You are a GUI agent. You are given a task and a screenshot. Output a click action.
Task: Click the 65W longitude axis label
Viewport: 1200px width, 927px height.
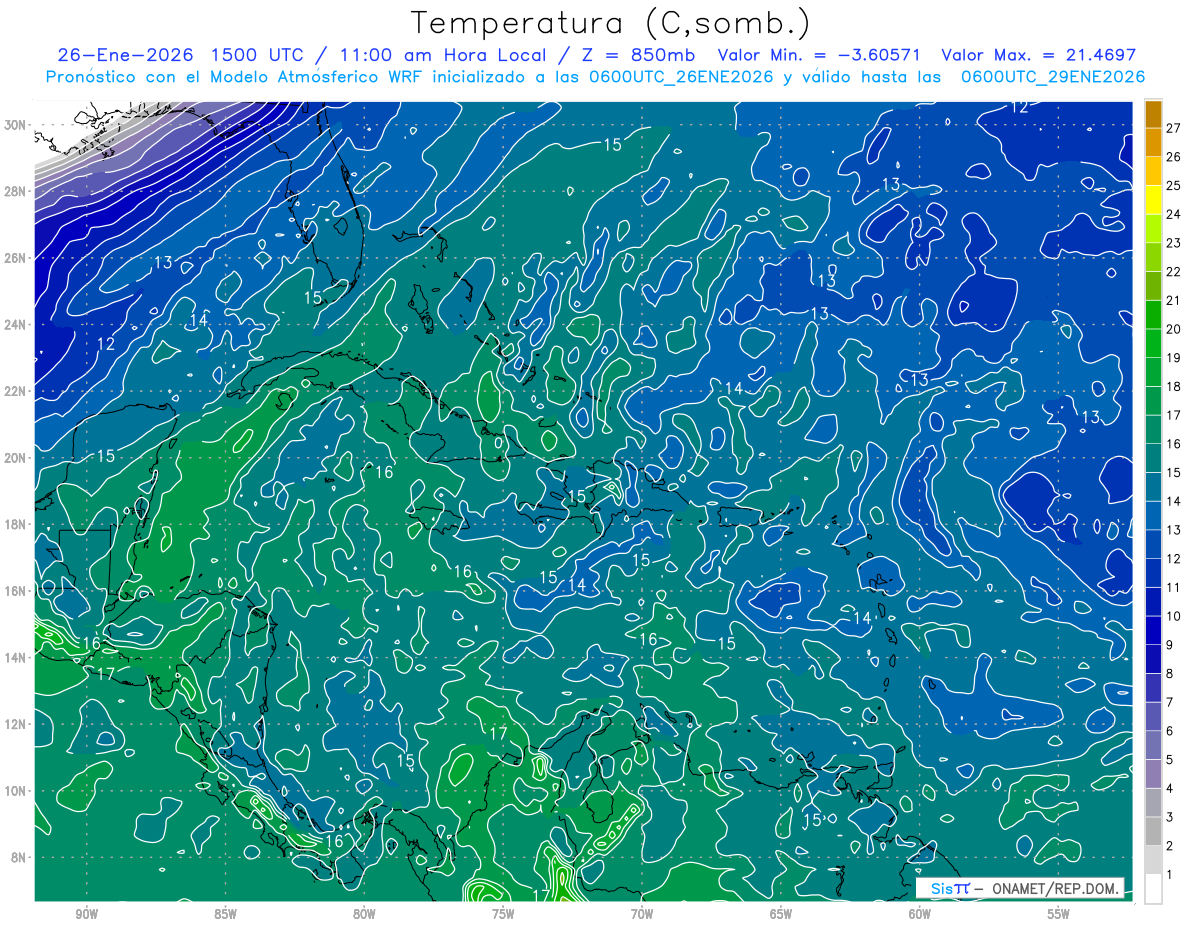[781, 914]
